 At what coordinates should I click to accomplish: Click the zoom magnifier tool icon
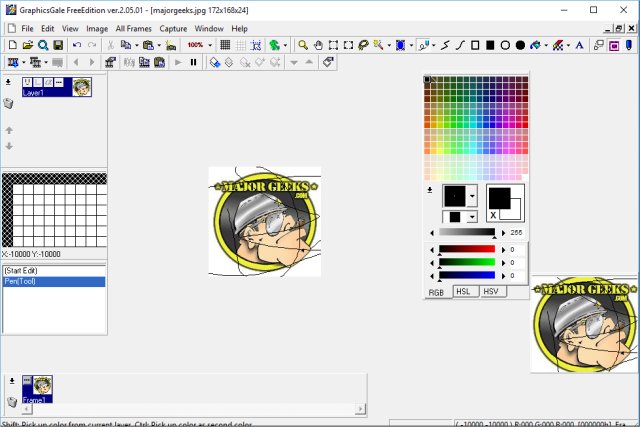[303, 45]
